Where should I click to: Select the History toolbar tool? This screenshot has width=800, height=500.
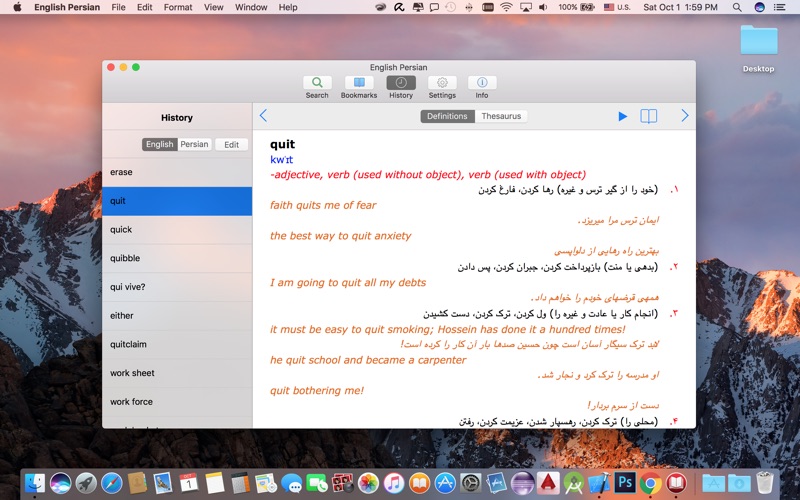(401, 87)
